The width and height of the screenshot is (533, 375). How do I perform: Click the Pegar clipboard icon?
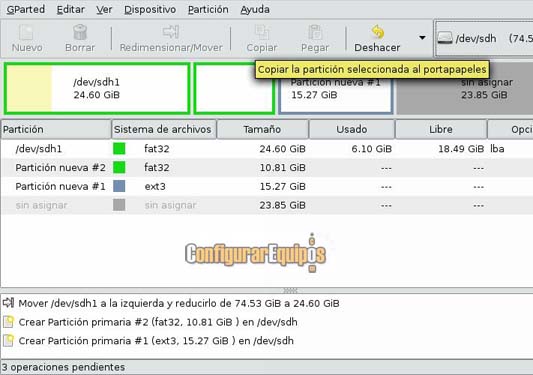coord(315,32)
